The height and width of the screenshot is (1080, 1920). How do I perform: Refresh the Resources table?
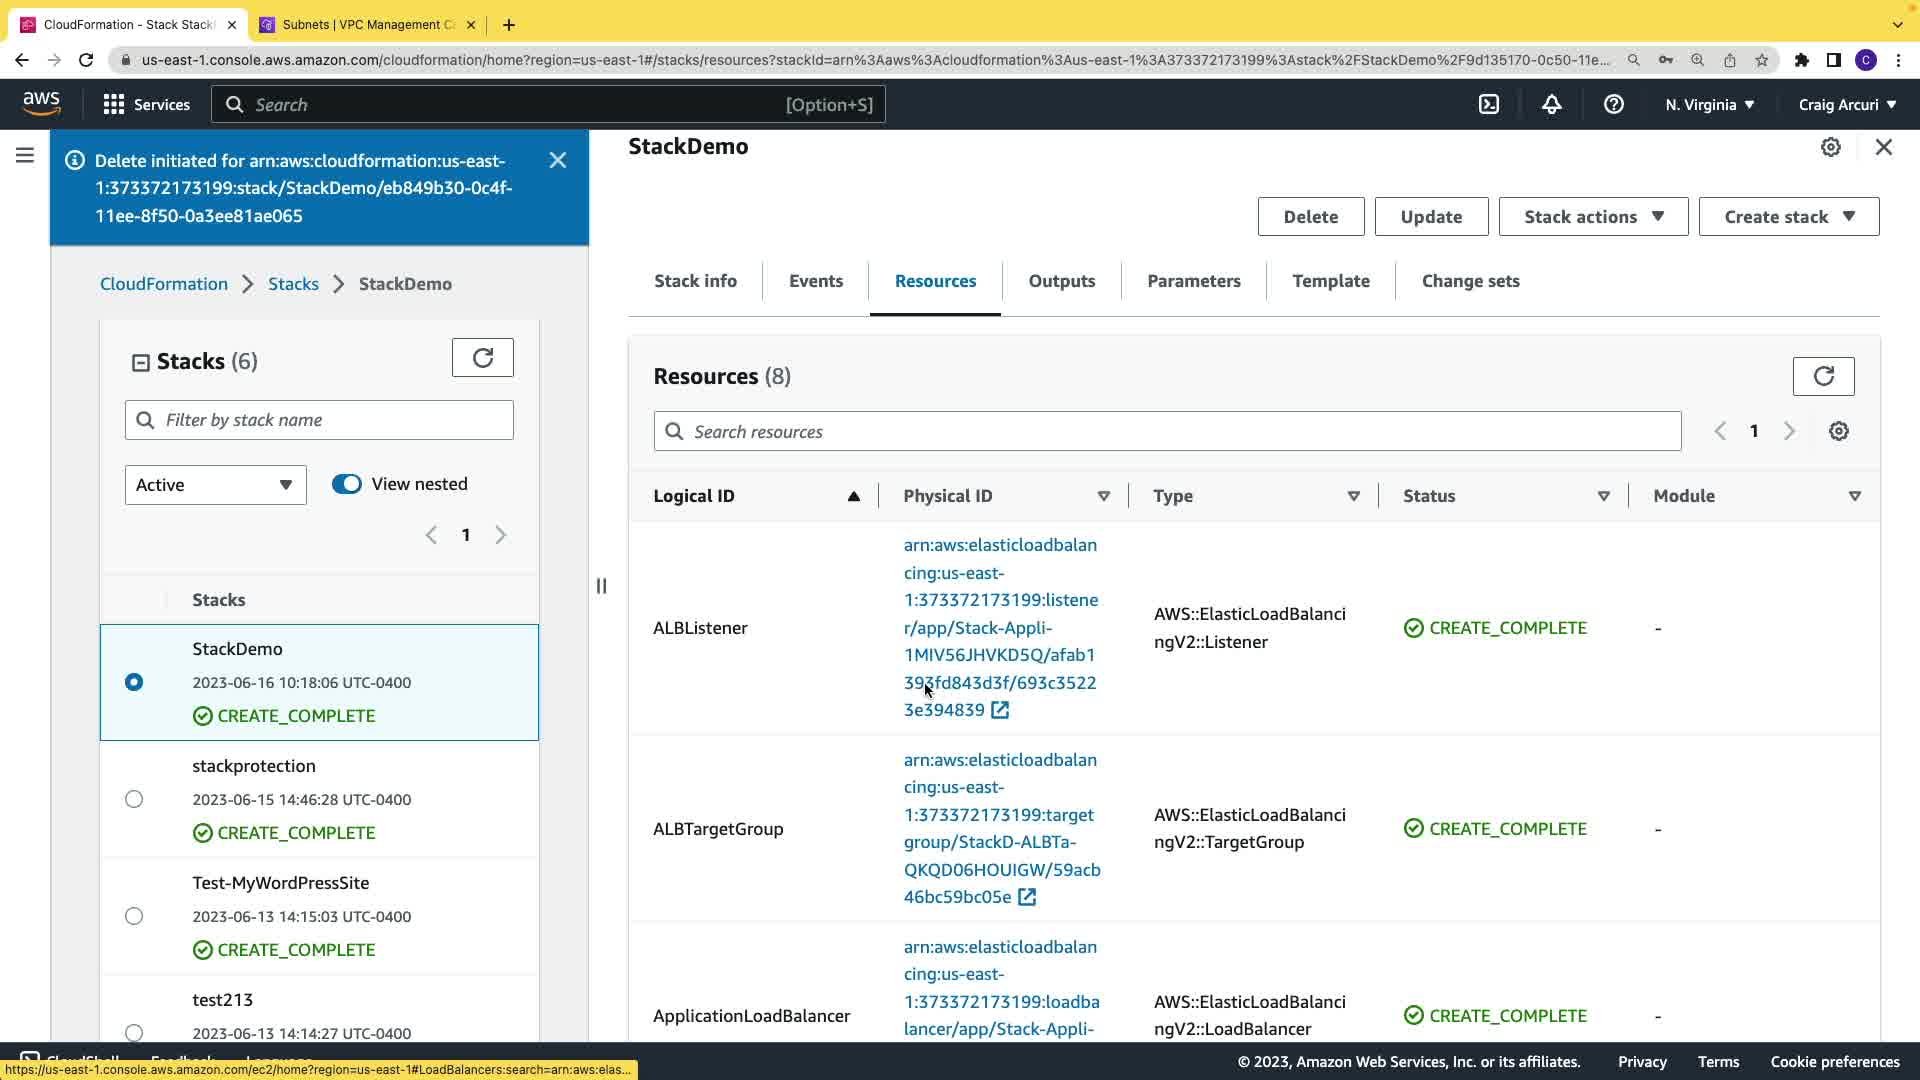(1823, 376)
